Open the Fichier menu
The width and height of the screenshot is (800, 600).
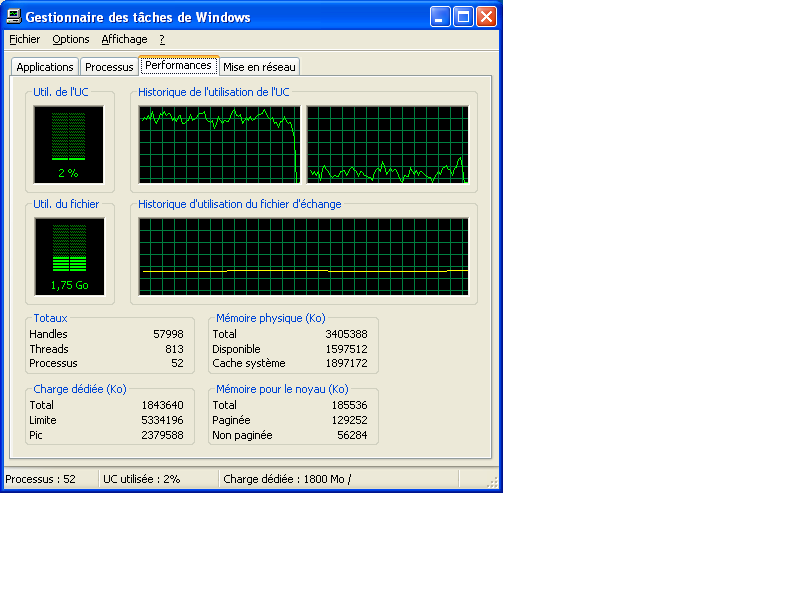pyautogui.click(x=25, y=39)
